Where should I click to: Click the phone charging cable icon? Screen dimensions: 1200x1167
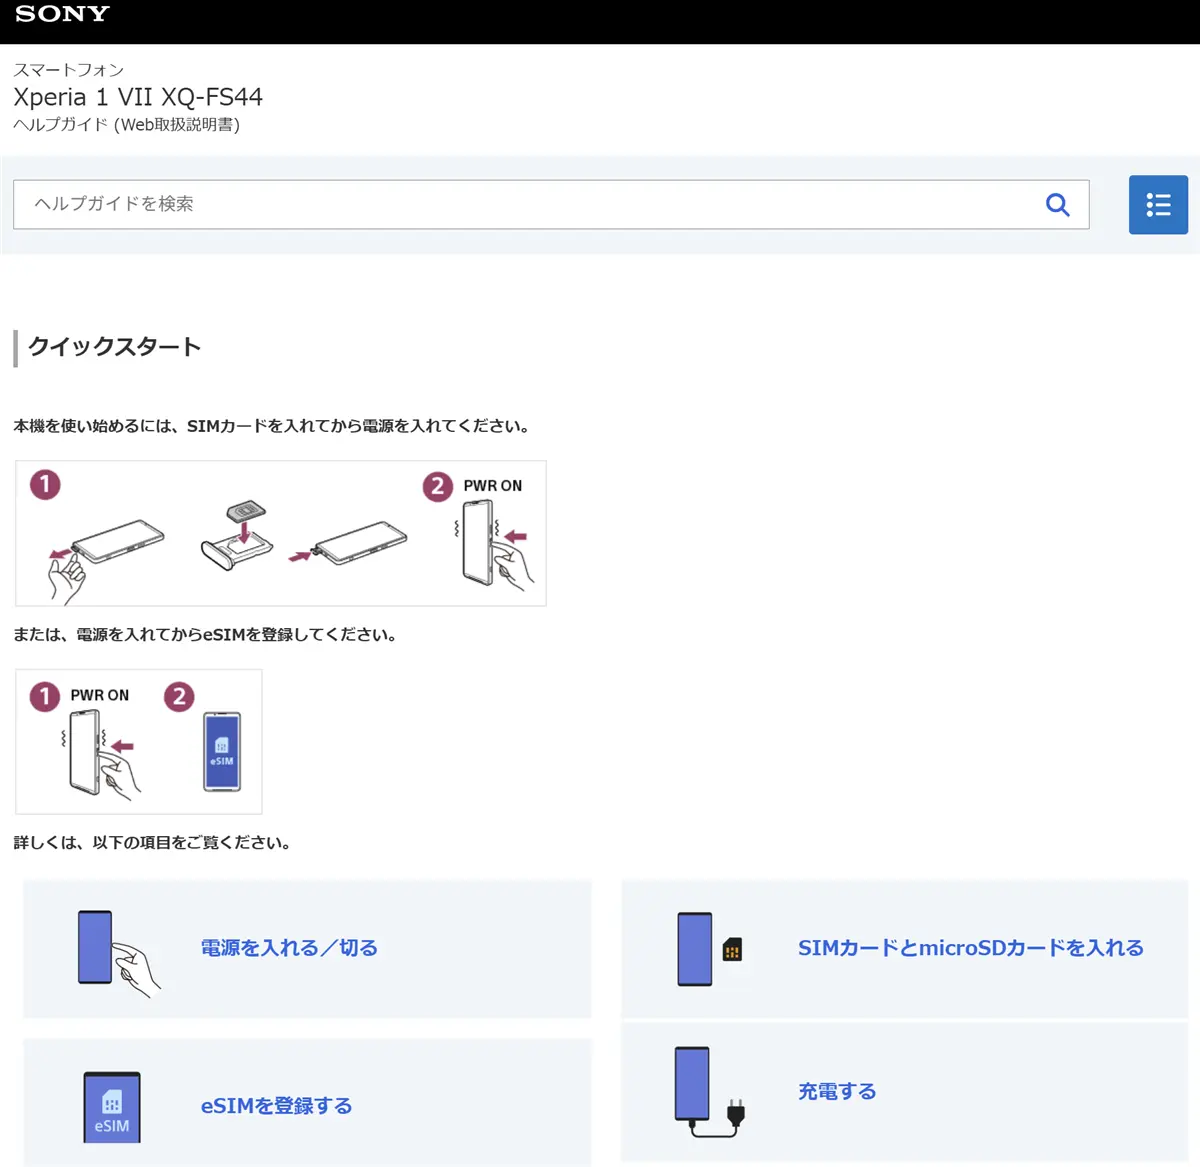coord(710,1092)
